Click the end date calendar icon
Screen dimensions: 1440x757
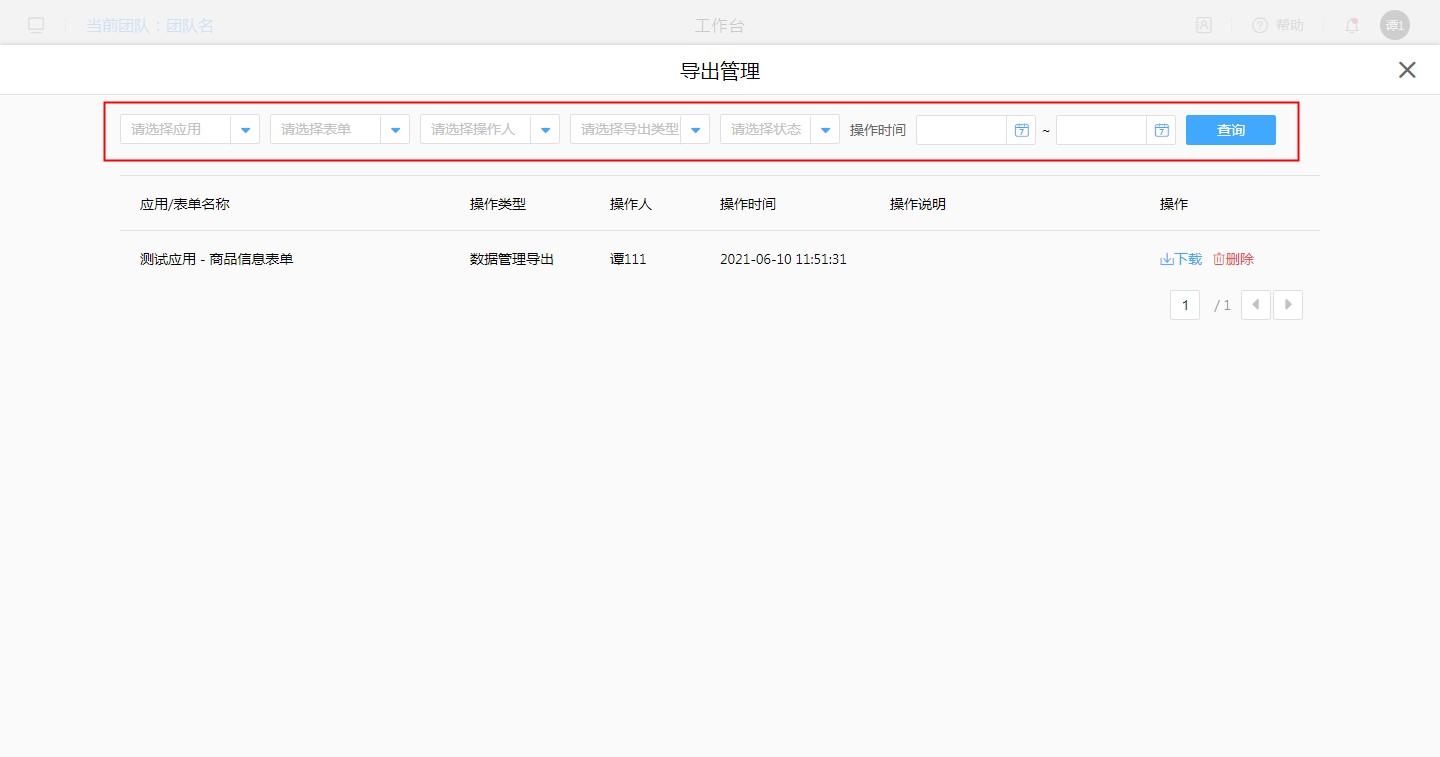point(1161,130)
